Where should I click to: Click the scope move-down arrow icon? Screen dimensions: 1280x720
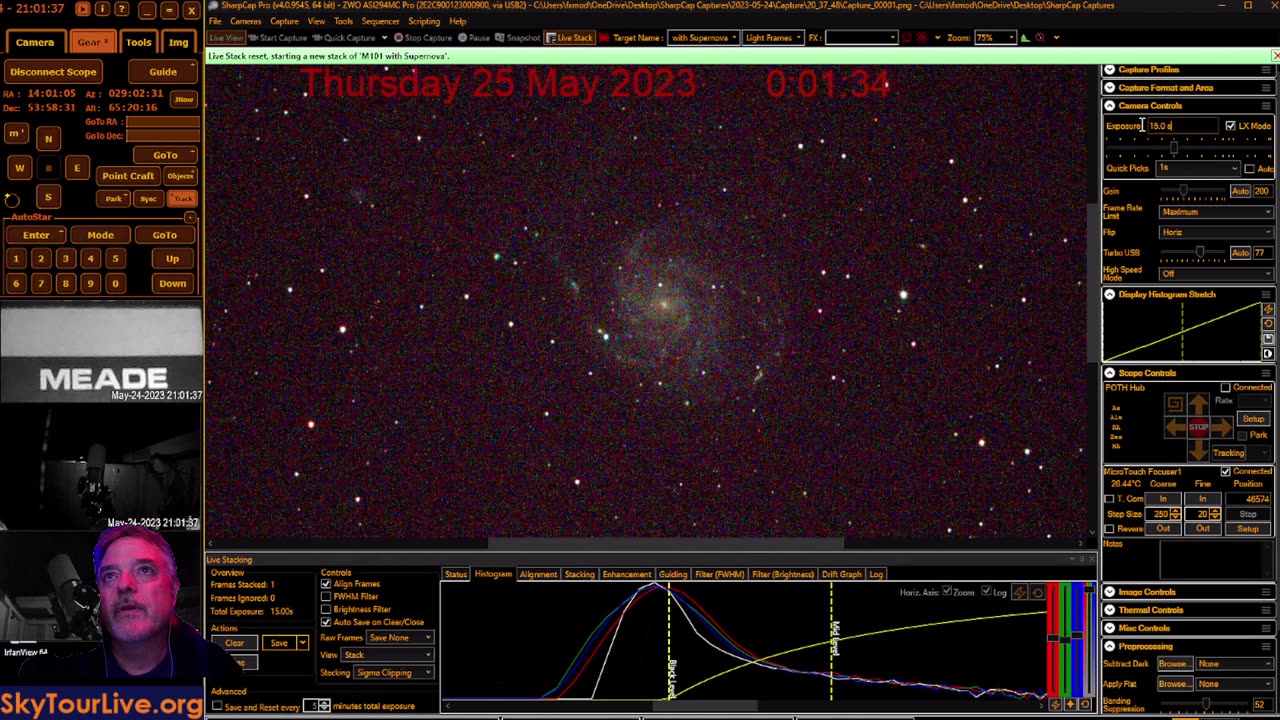[x=1198, y=451]
